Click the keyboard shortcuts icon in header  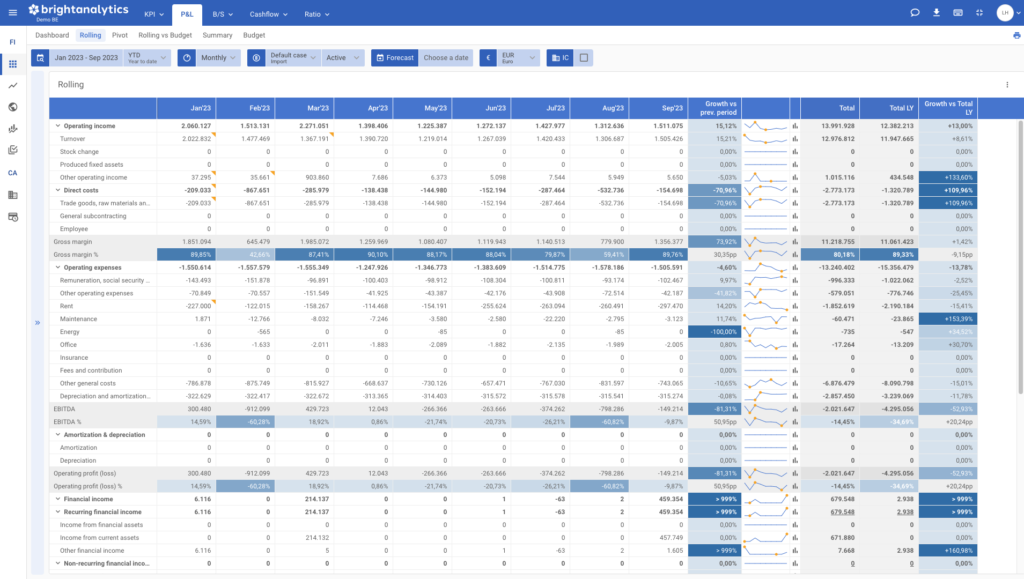[958, 12]
